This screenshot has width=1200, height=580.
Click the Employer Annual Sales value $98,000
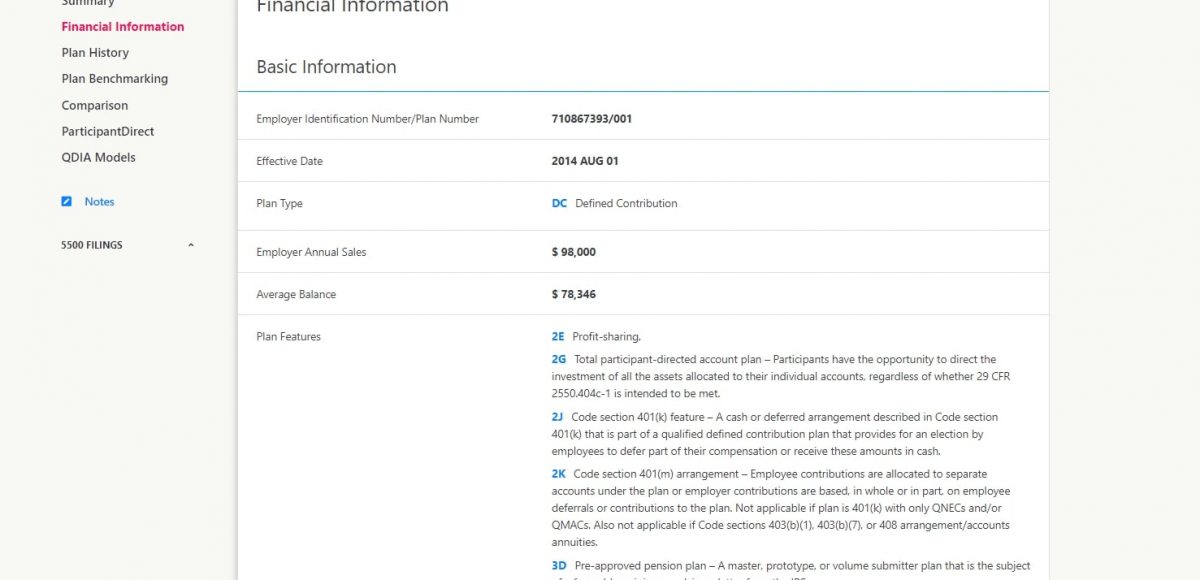[573, 252]
